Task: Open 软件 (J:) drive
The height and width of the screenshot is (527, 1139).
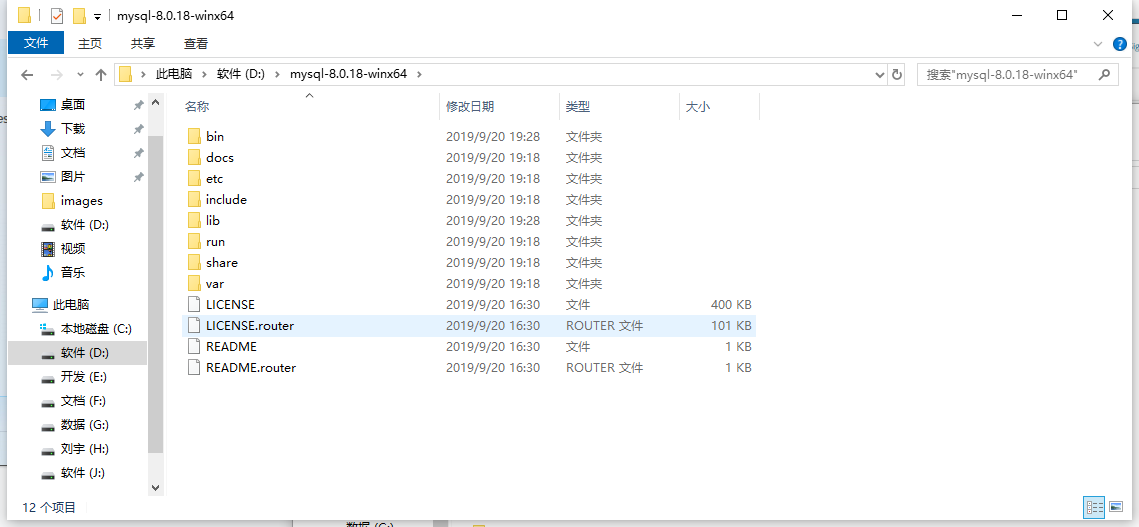Action: [82, 472]
